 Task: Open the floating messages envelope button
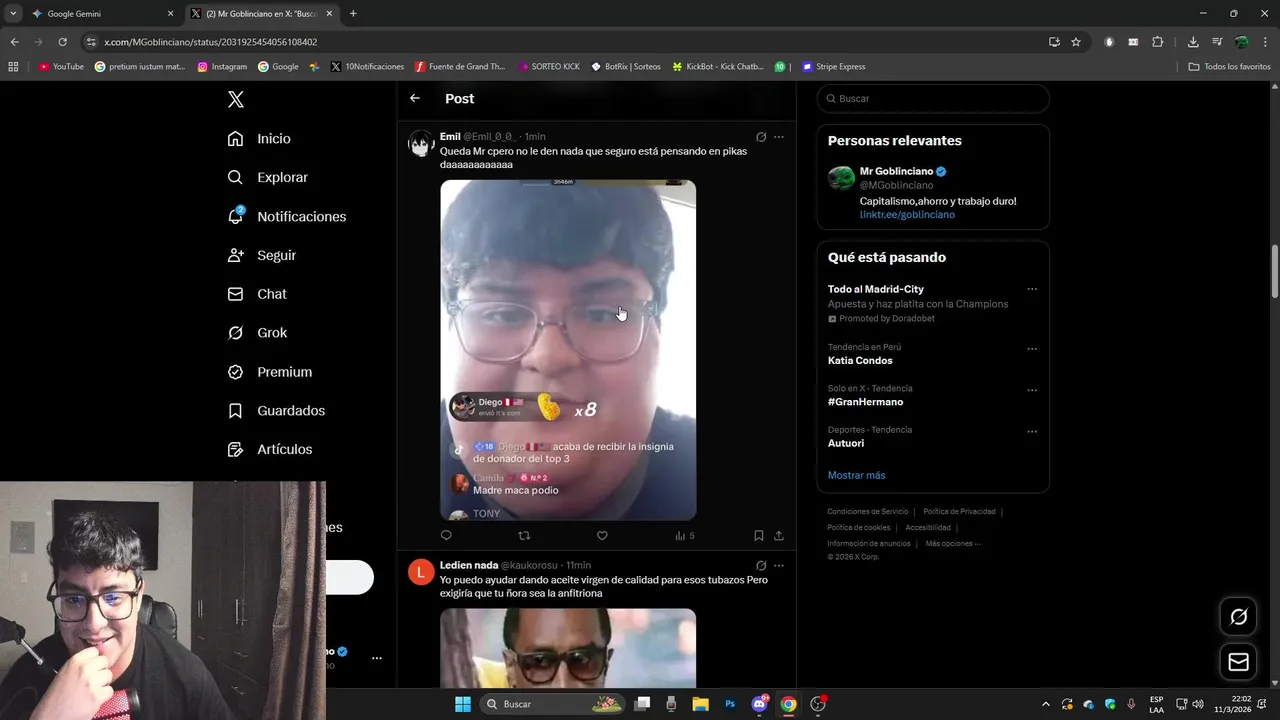pyautogui.click(x=1238, y=662)
